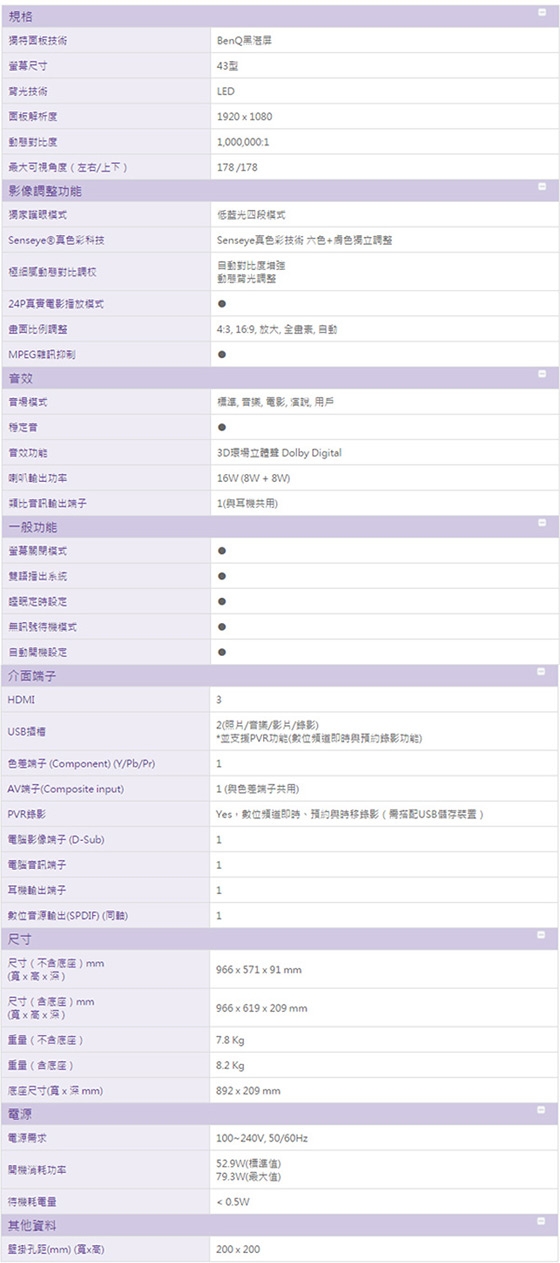Click the dot beside 穩定音
560x1263 pixels.
pyautogui.click(x=221, y=427)
